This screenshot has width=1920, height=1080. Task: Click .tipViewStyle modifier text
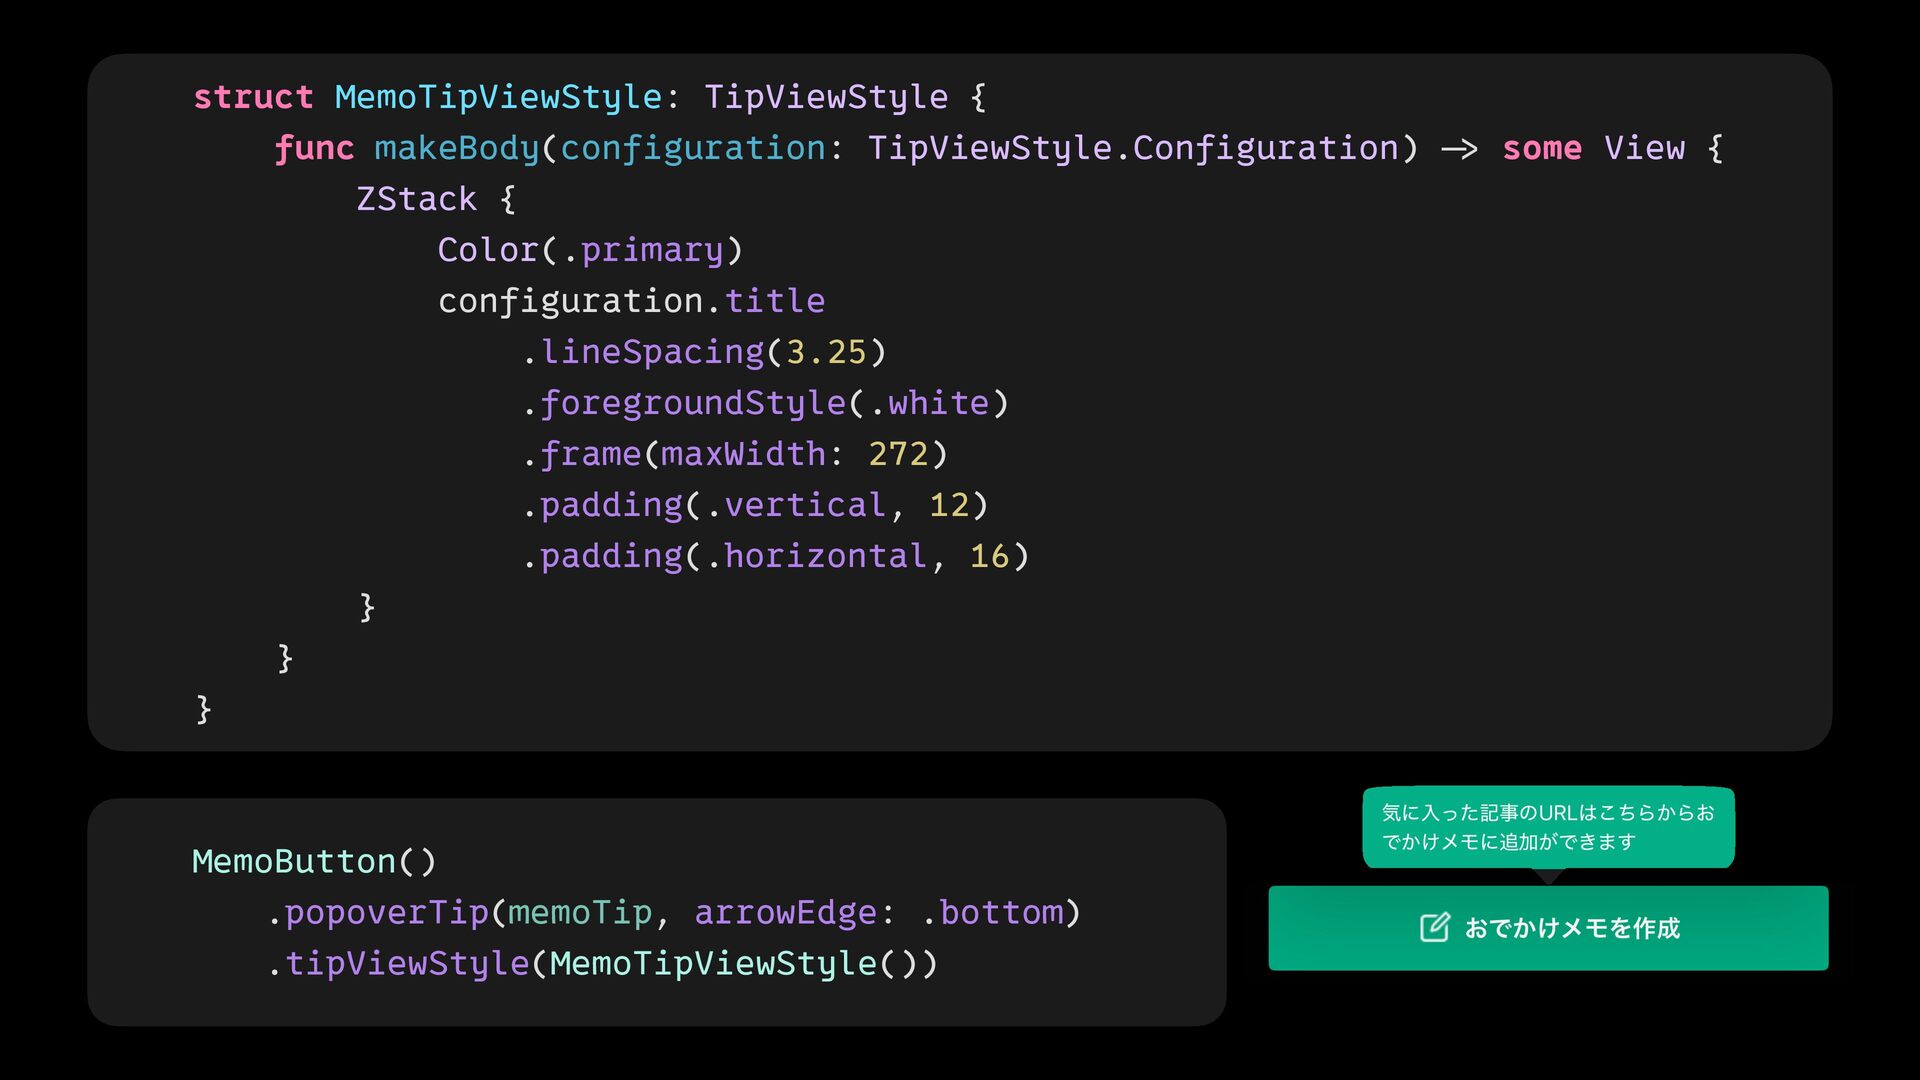coord(407,963)
